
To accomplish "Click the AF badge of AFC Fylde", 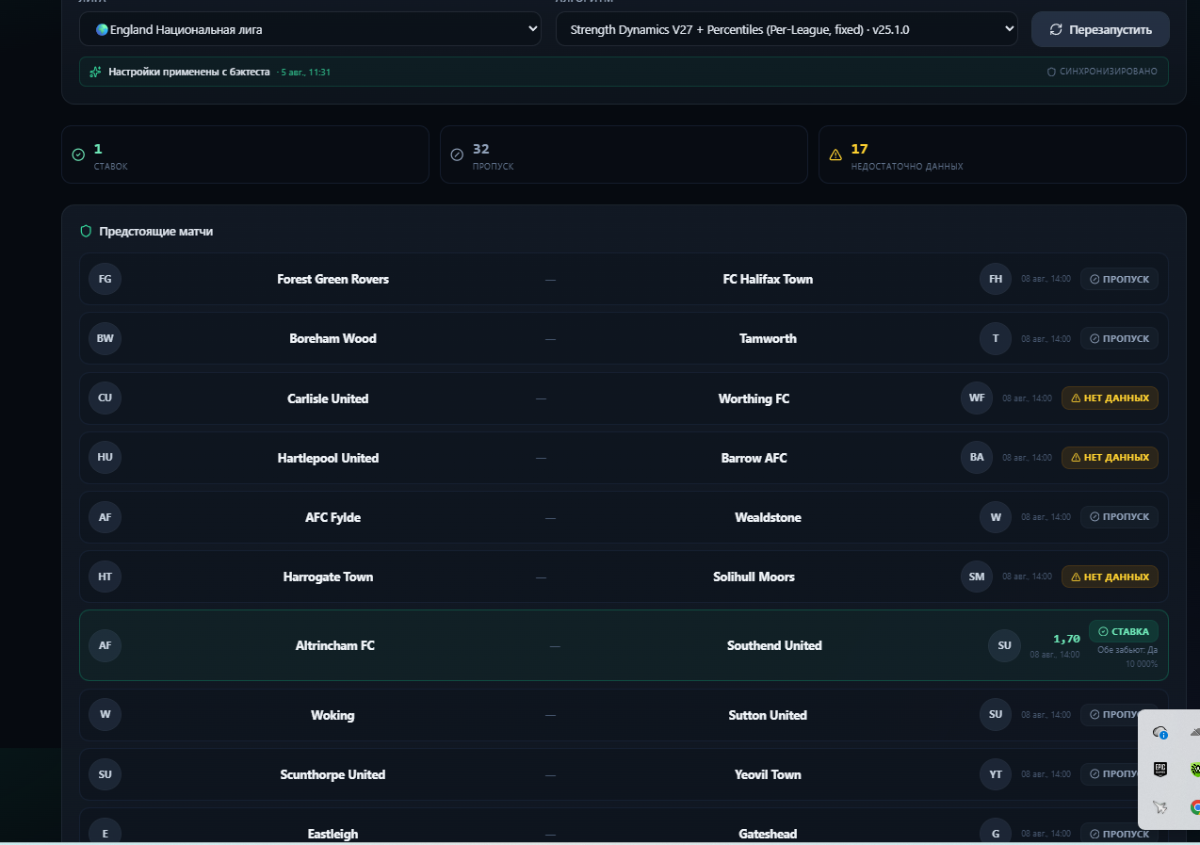I will [105, 517].
